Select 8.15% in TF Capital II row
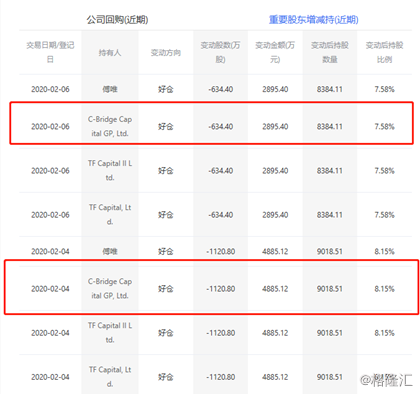Image resolution: width=420 pixels, height=394 pixels. tap(384, 333)
